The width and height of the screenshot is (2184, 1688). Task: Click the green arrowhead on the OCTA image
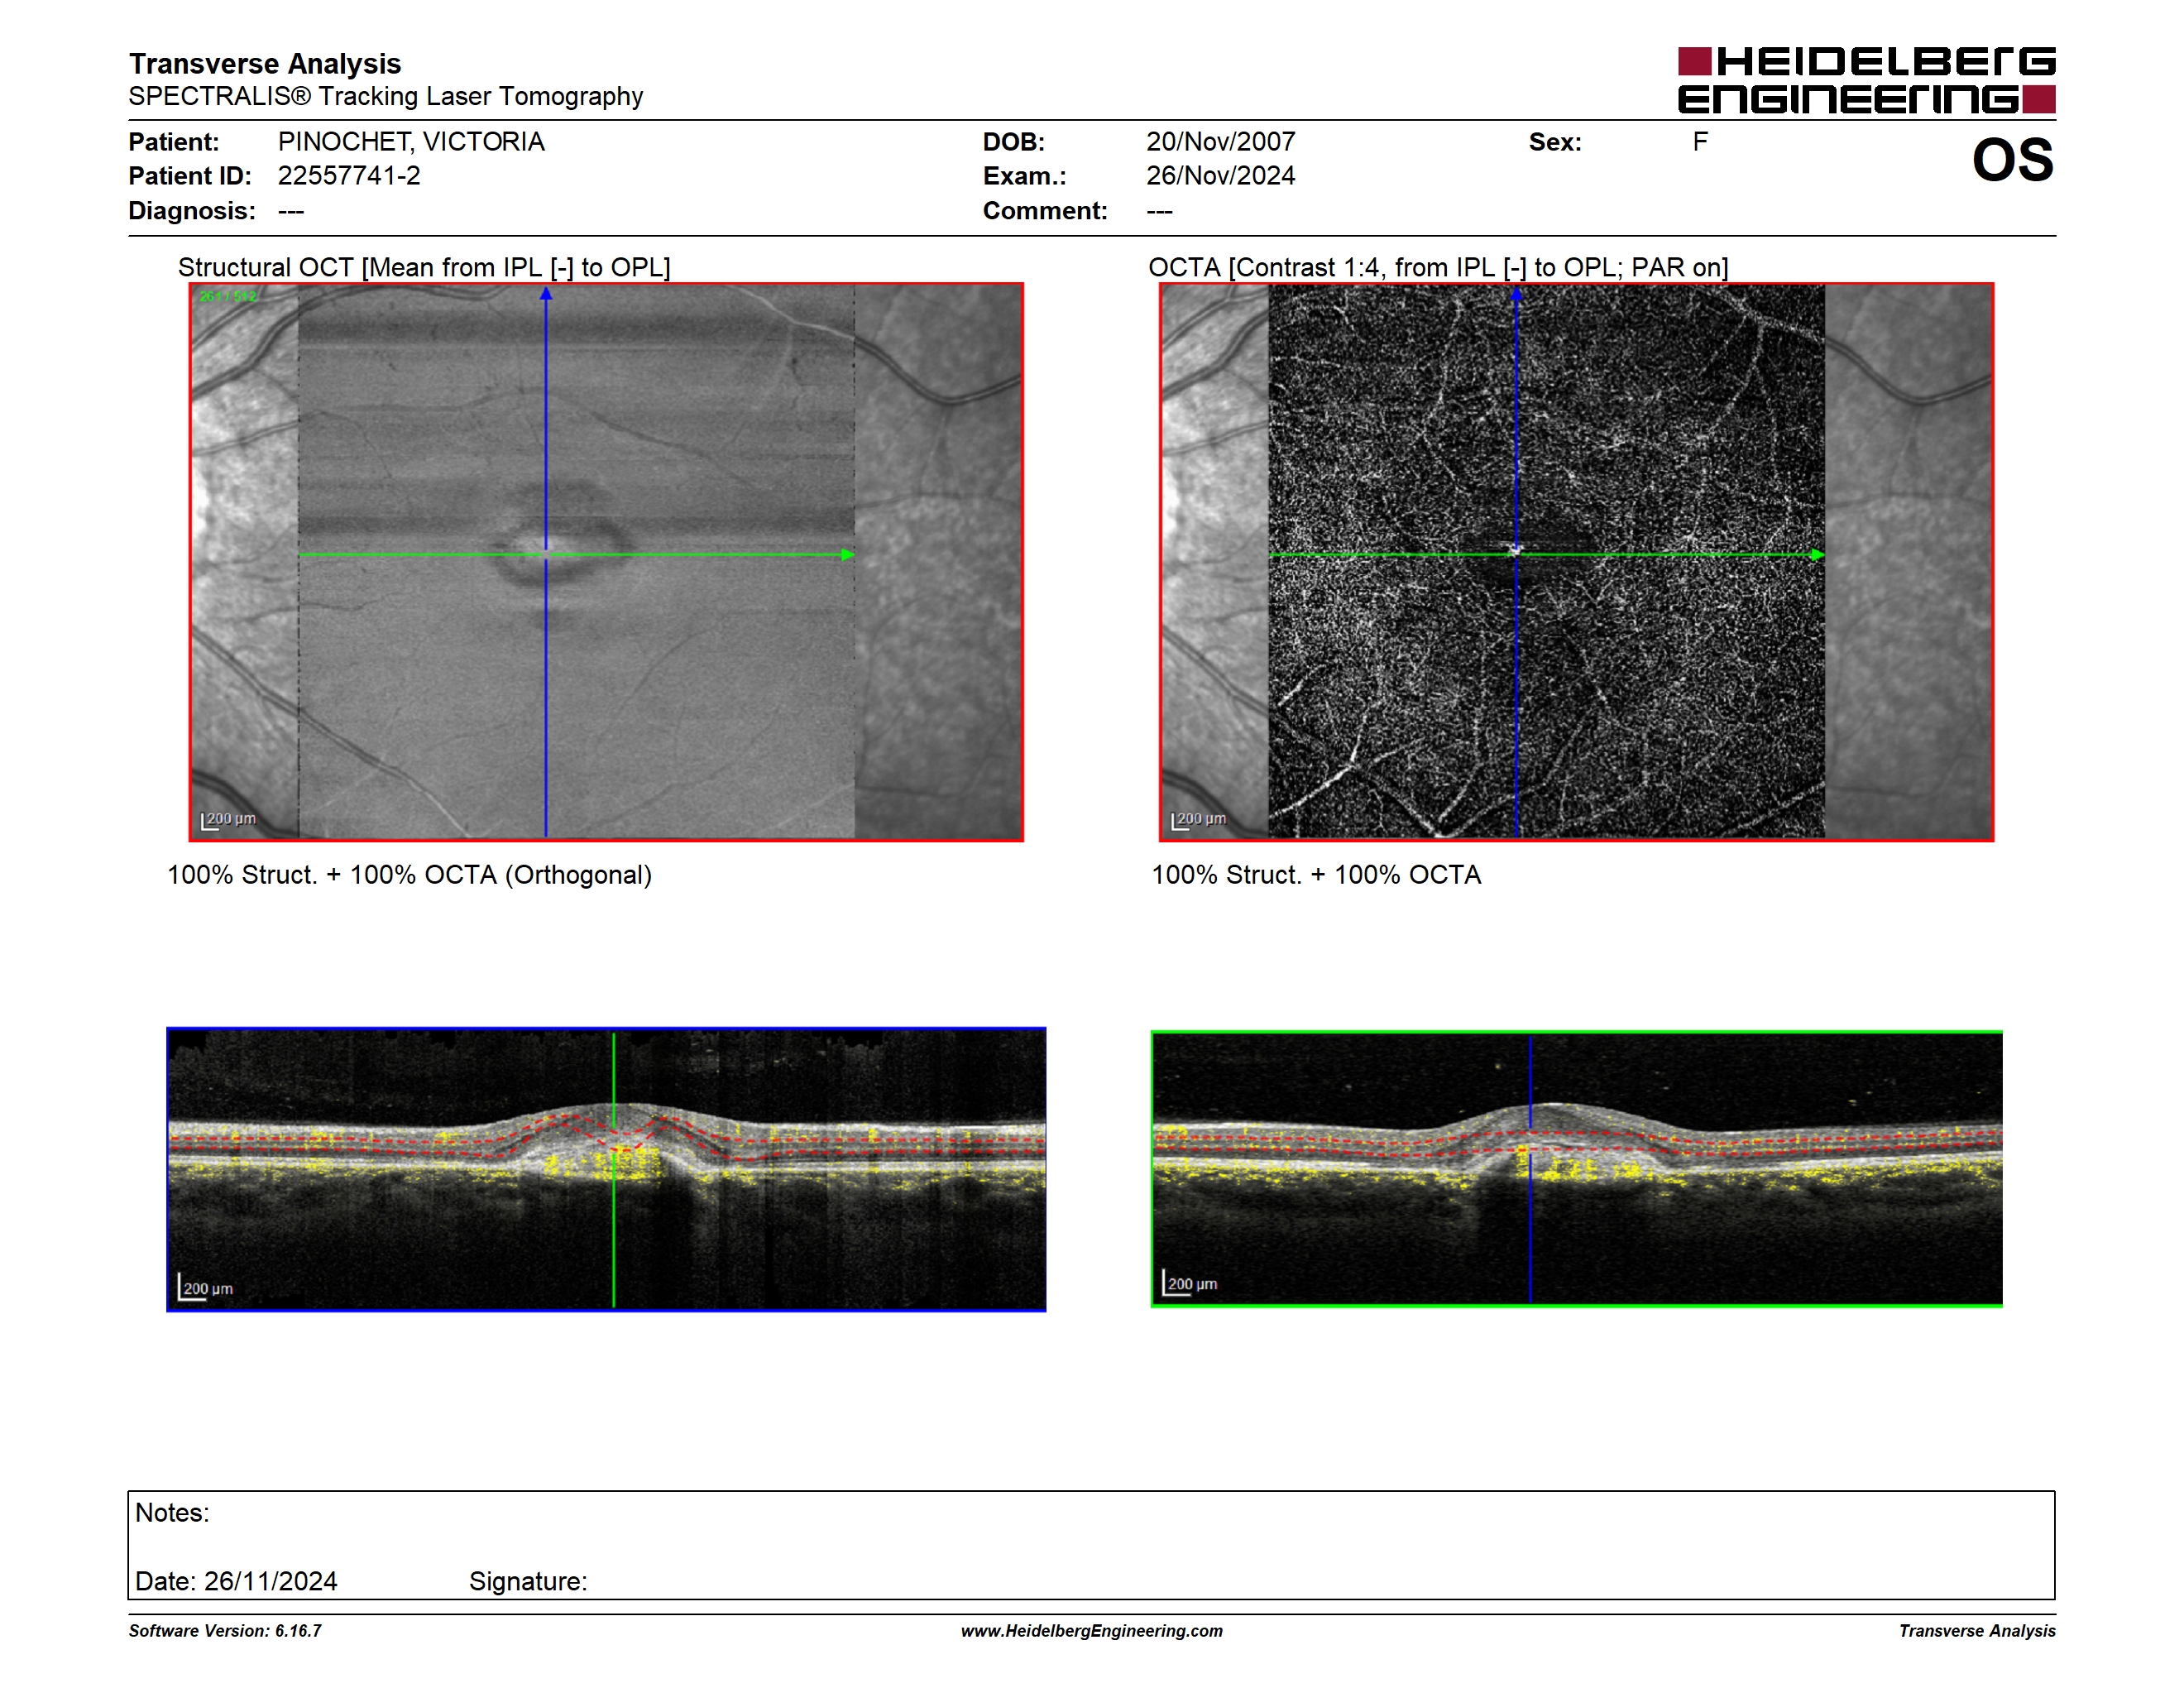pyautogui.click(x=1818, y=554)
